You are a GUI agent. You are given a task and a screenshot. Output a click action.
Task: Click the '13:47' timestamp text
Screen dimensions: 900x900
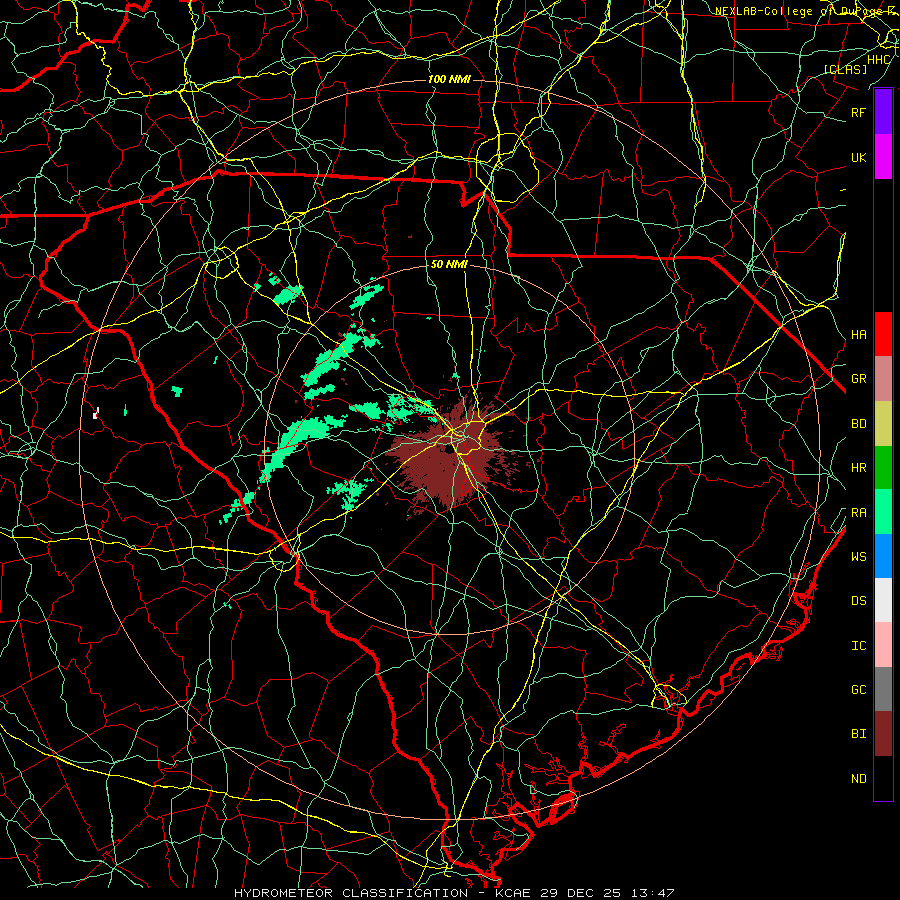(x=651, y=893)
